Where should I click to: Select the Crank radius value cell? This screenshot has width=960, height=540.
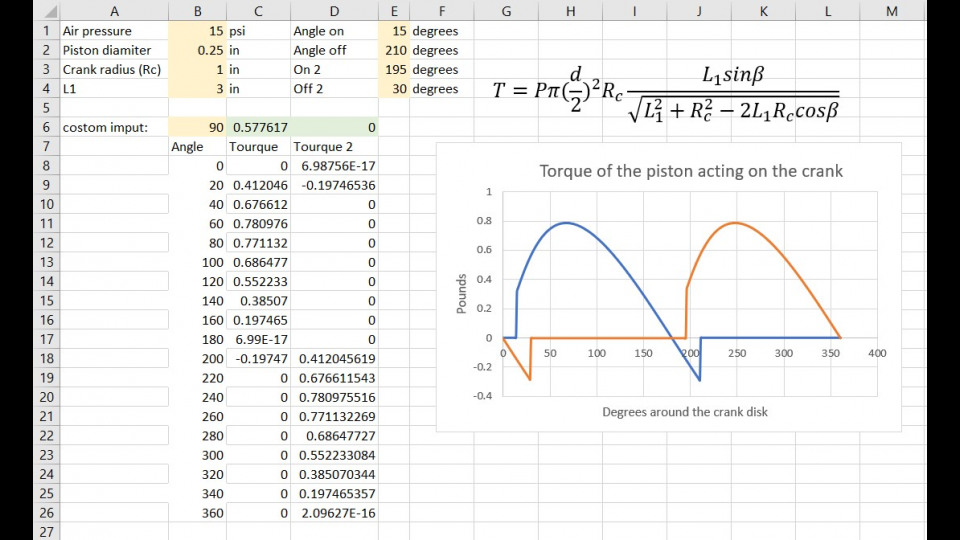click(x=197, y=70)
